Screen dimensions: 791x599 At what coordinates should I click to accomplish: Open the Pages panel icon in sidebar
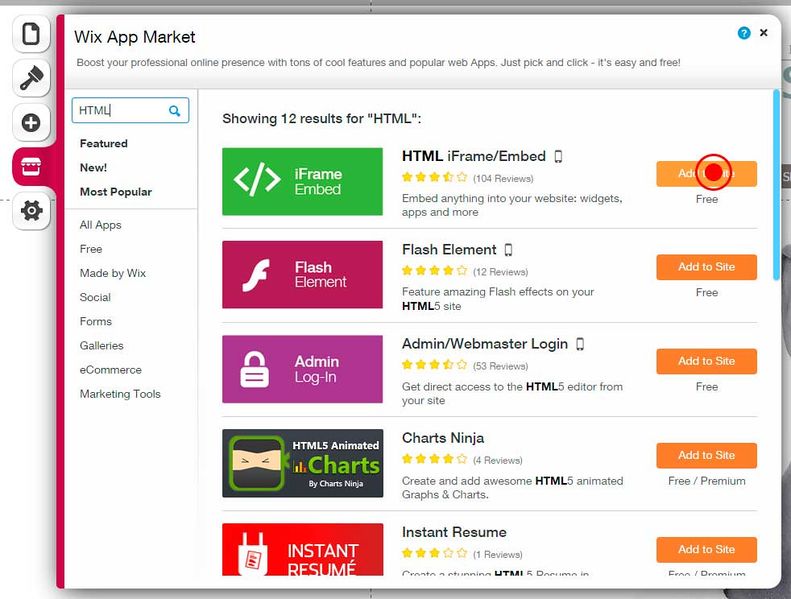pos(31,35)
